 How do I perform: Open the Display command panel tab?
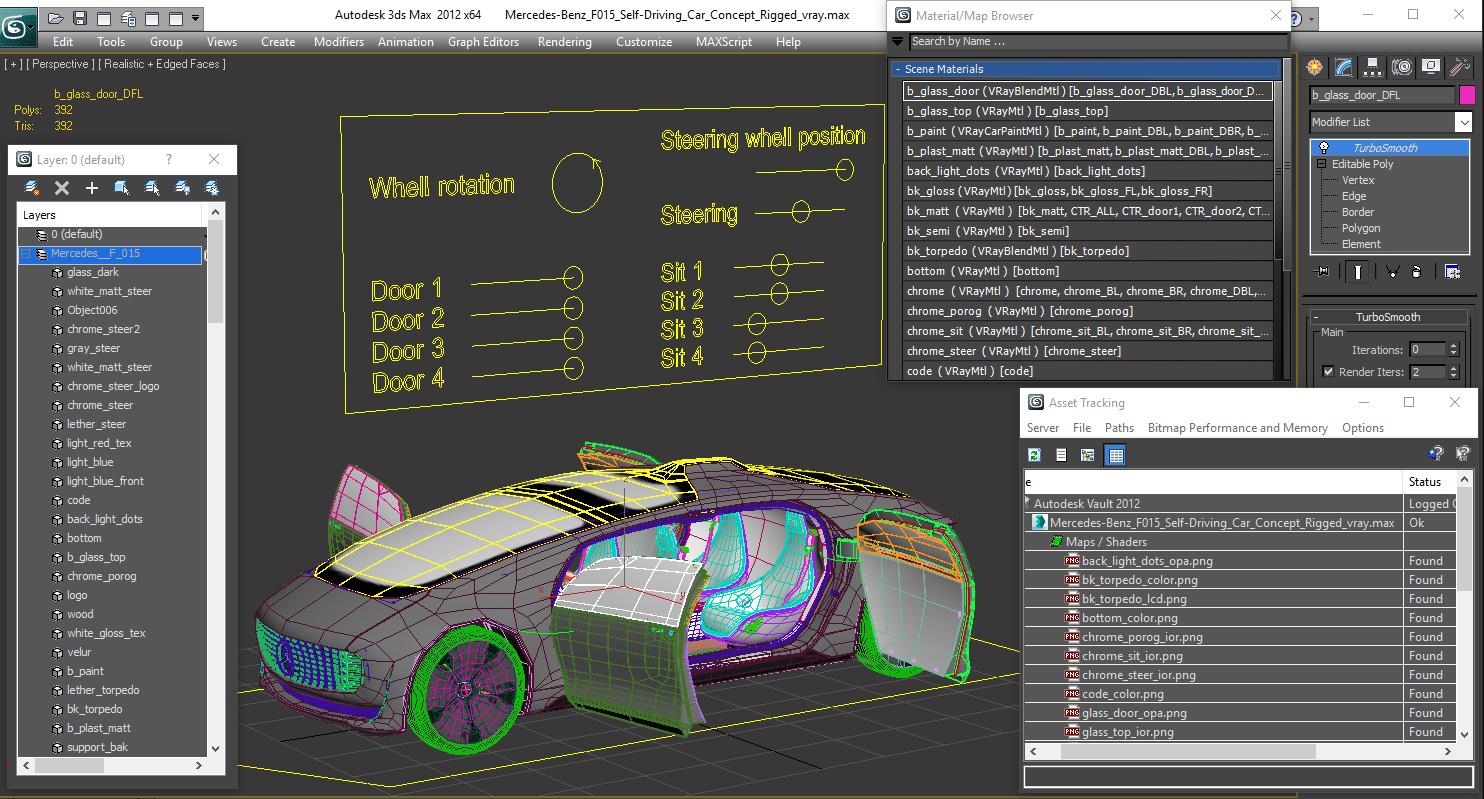1431,67
